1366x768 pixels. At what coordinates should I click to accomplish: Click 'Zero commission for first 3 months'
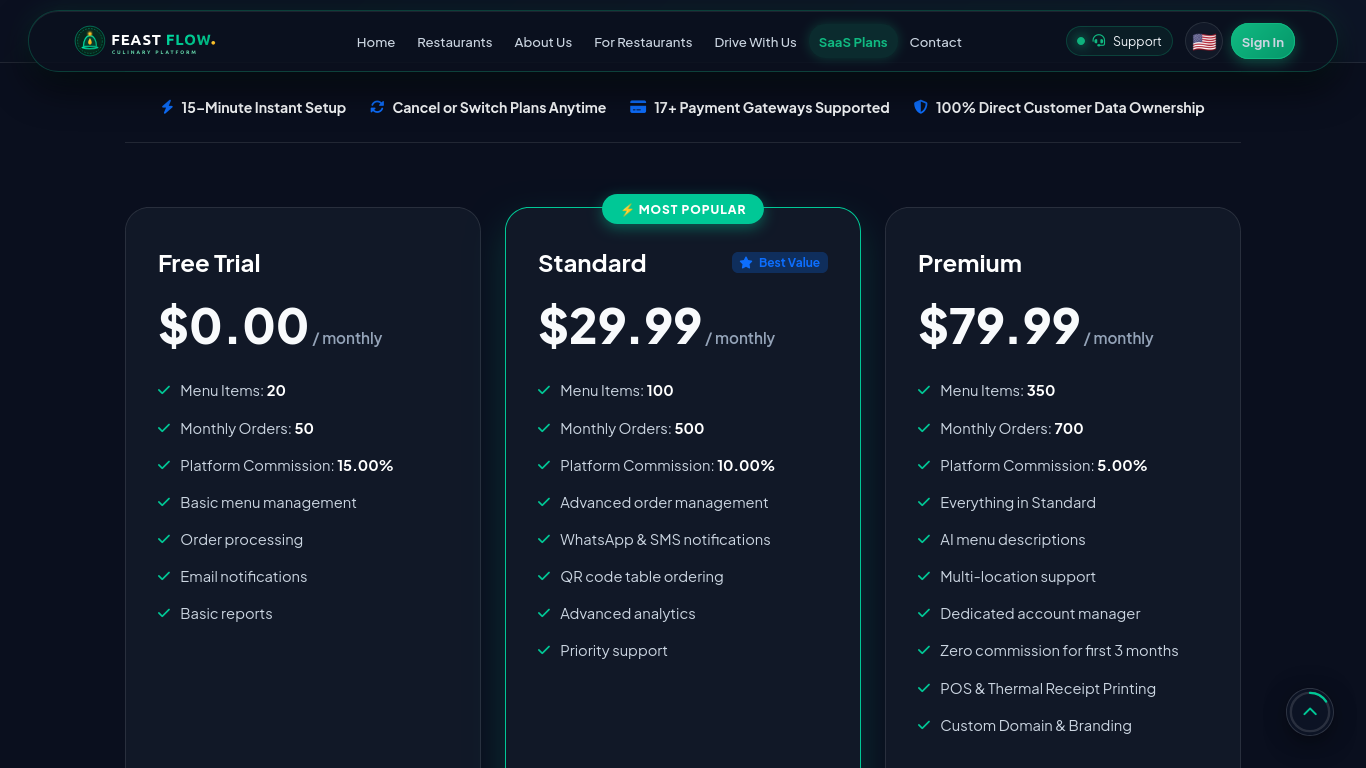(1059, 650)
